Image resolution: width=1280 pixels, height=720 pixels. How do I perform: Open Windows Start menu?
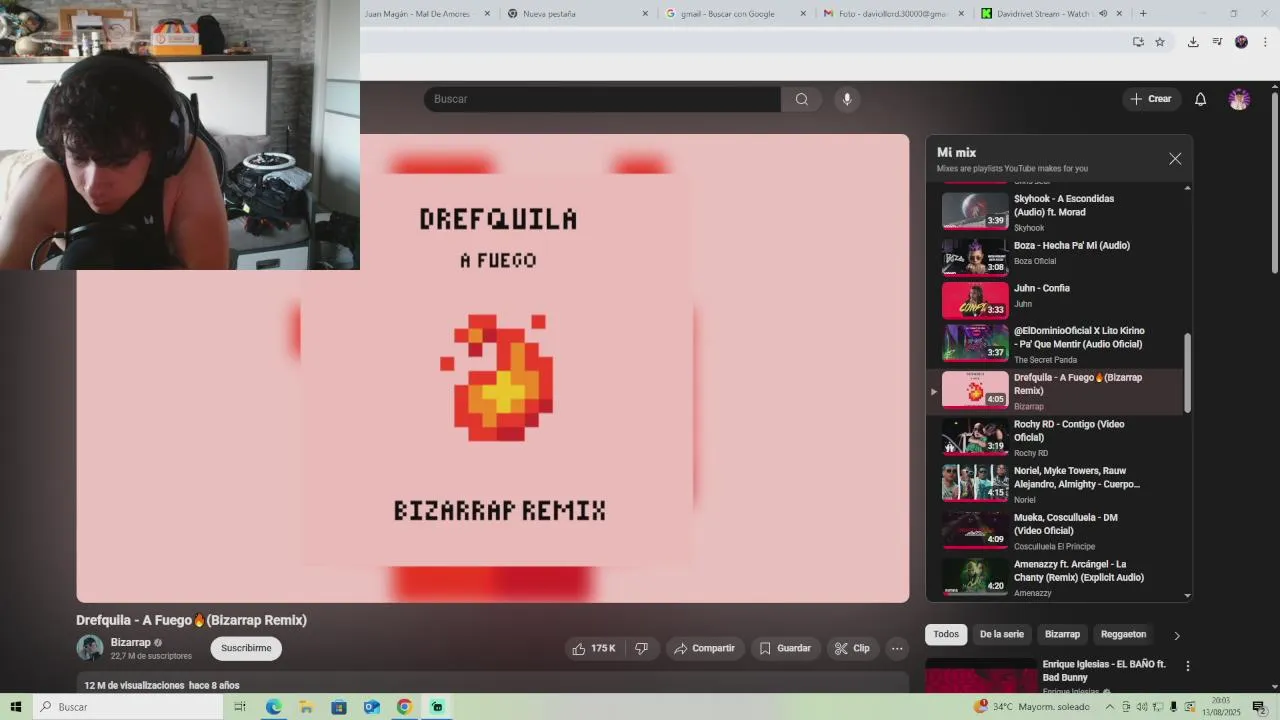[15, 707]
